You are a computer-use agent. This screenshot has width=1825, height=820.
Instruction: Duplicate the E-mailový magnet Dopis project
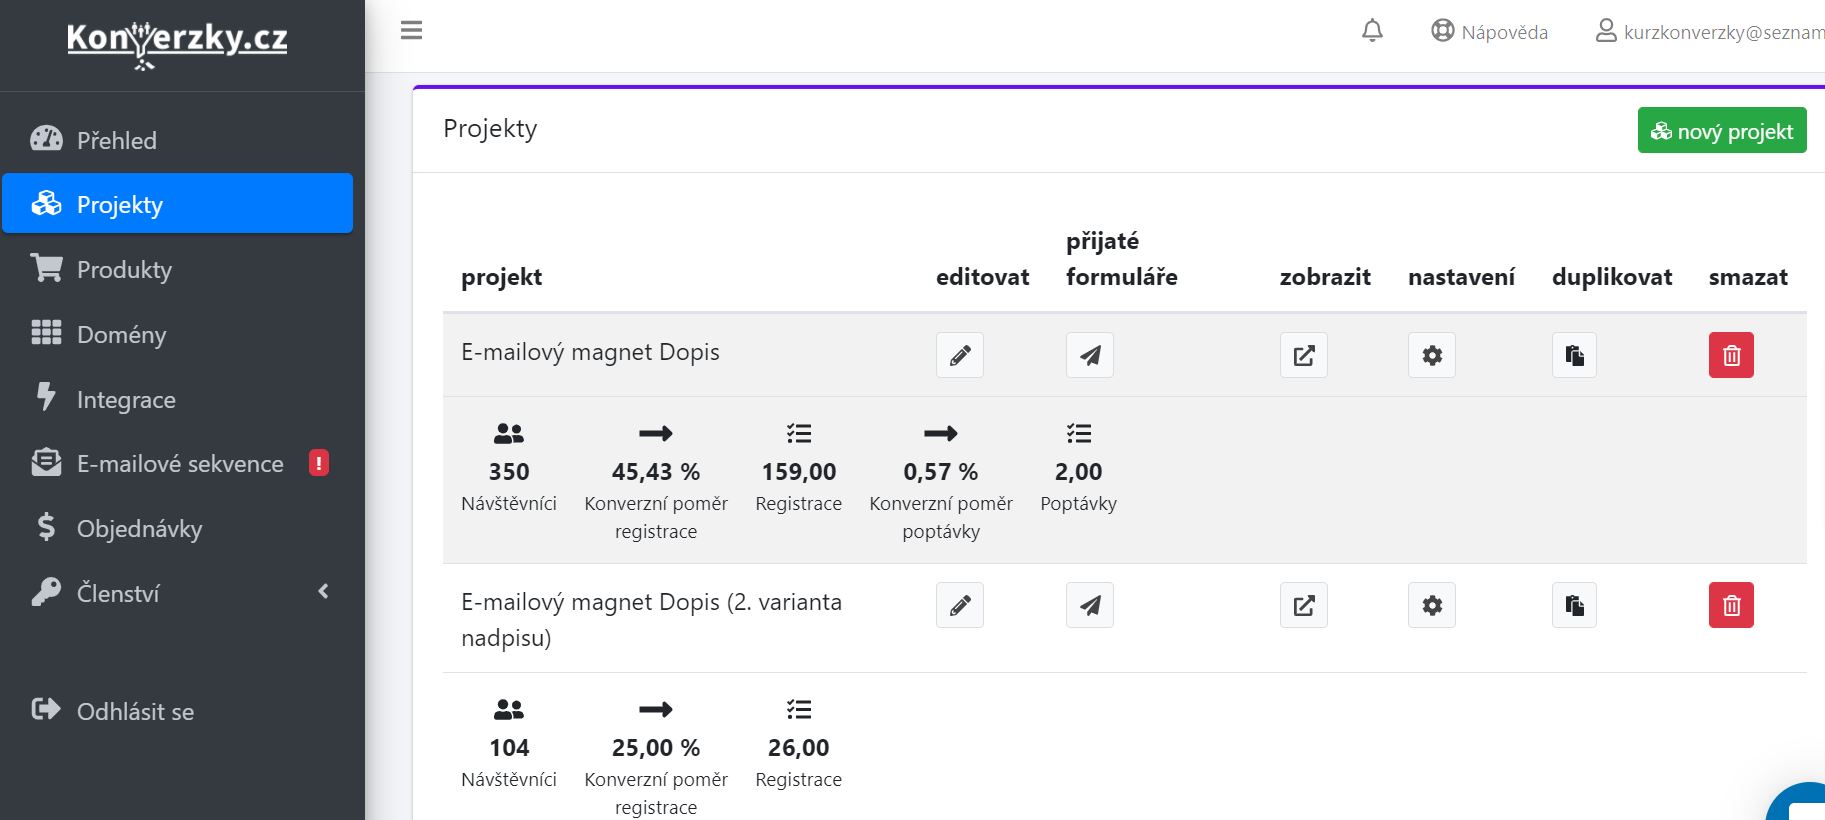[x=1574, y=355]
